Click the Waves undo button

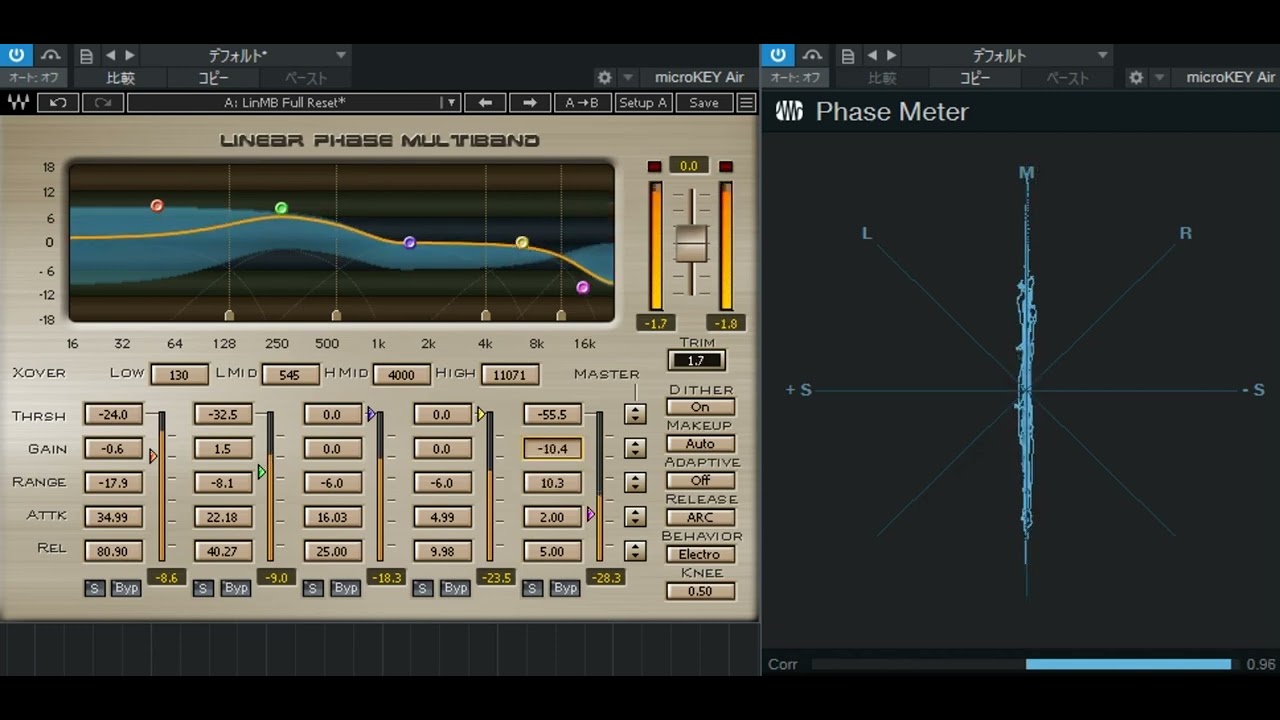59,102
